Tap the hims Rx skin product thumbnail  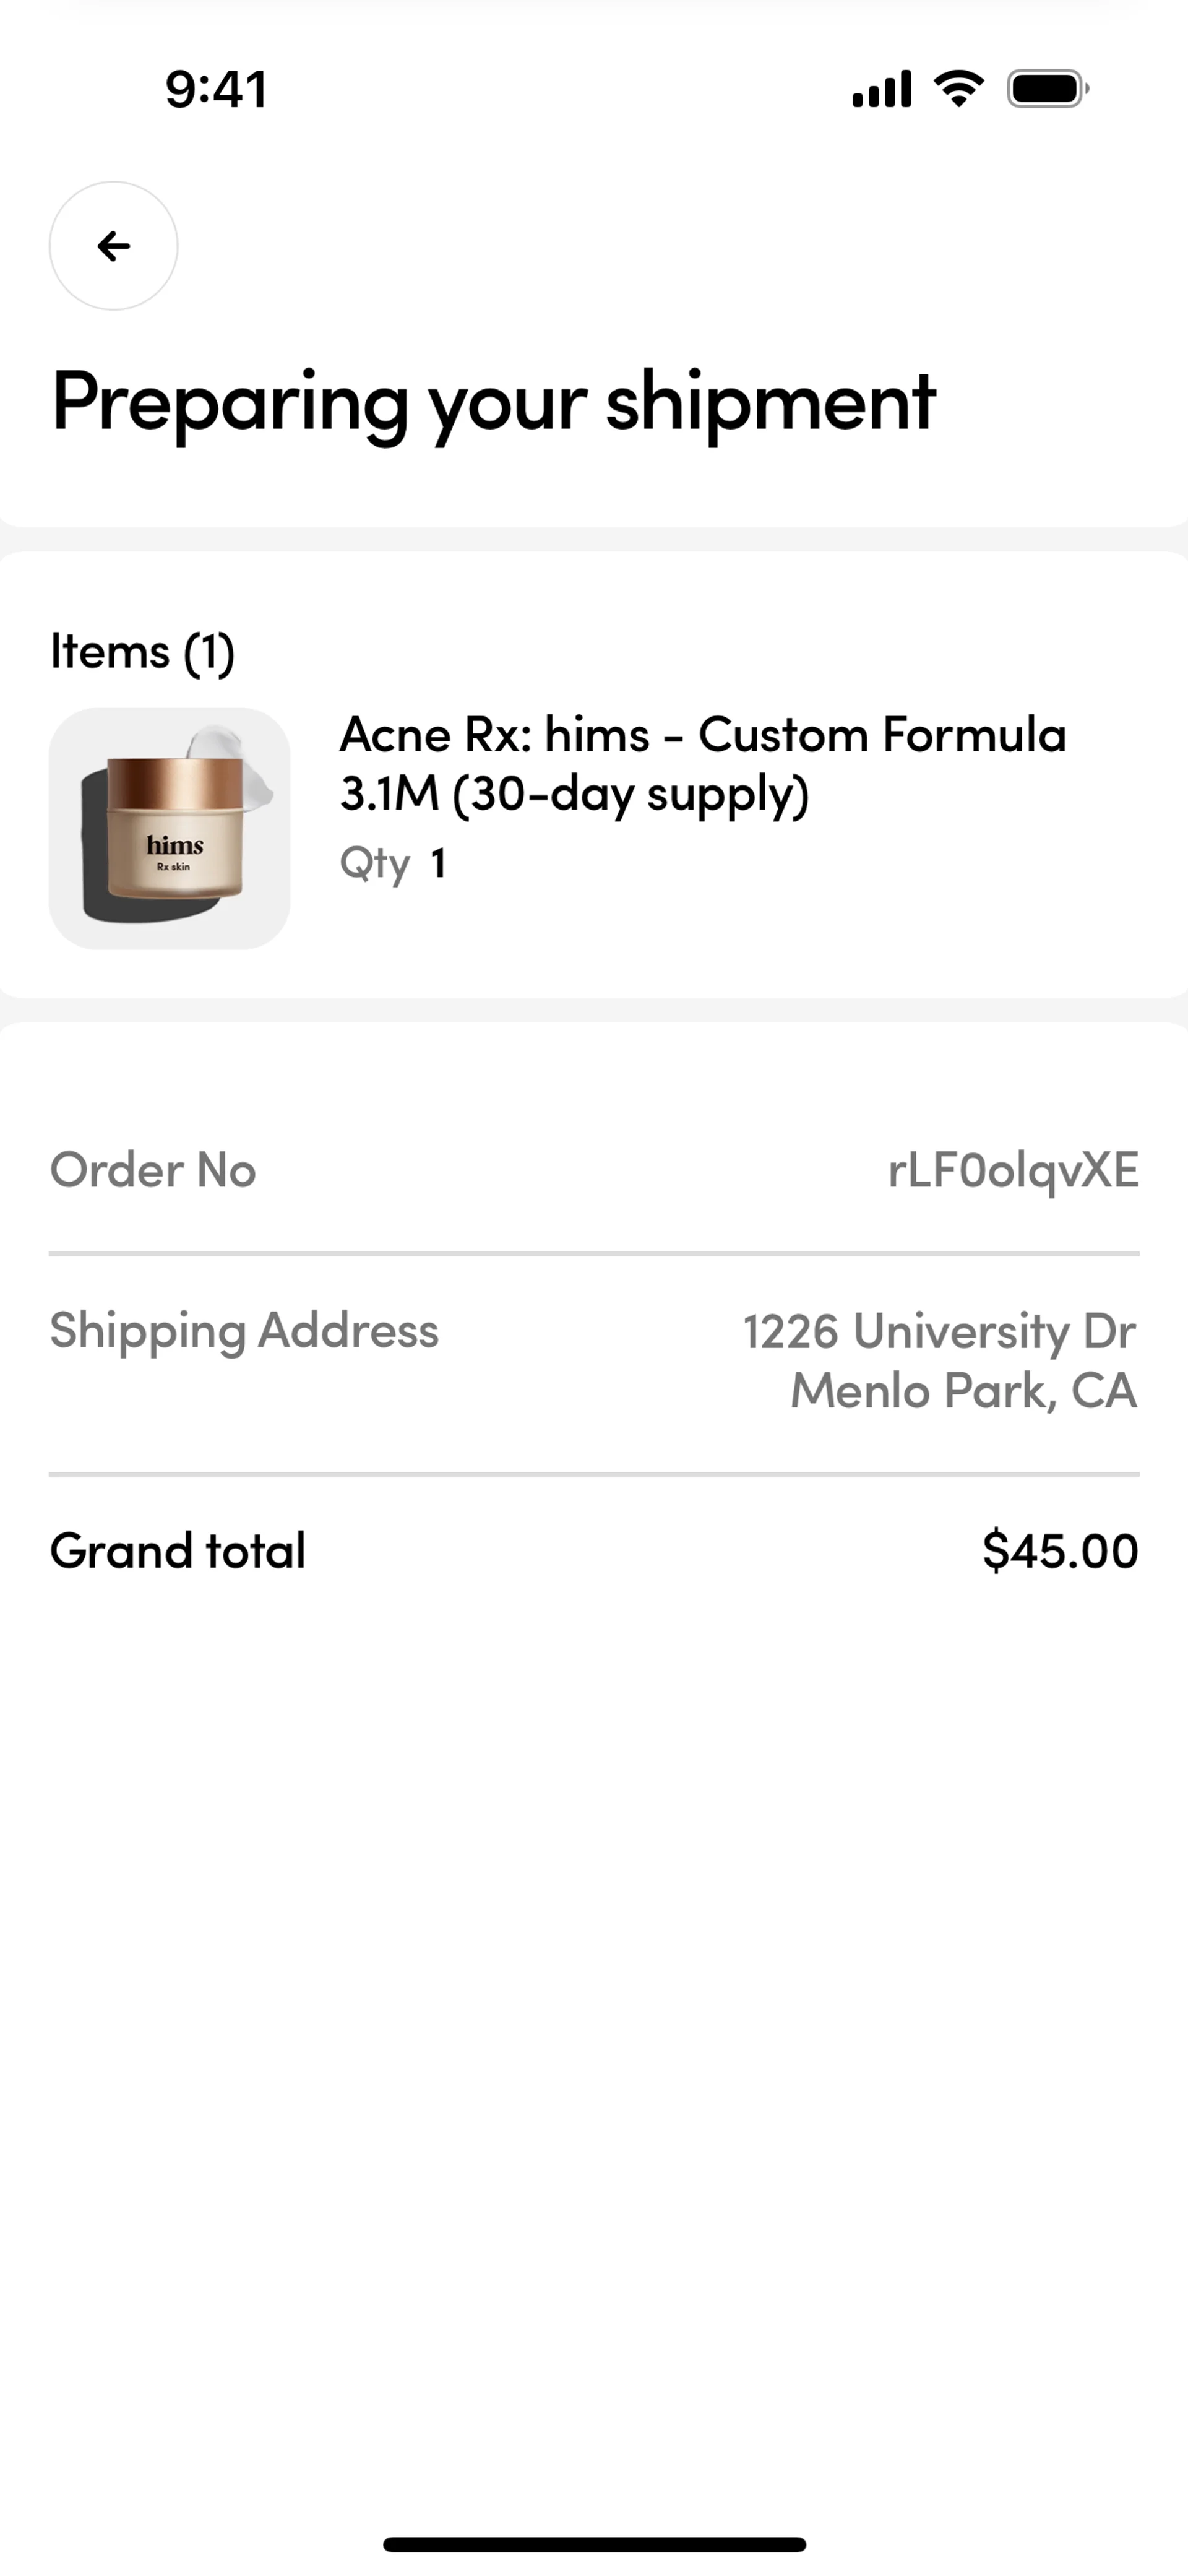[169, 829]
